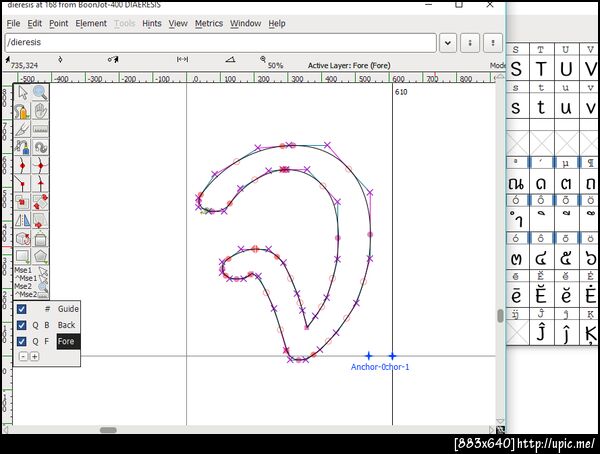Select capital U glyph in font view
This screenshot has height=454, width=600.
point(566,69)
